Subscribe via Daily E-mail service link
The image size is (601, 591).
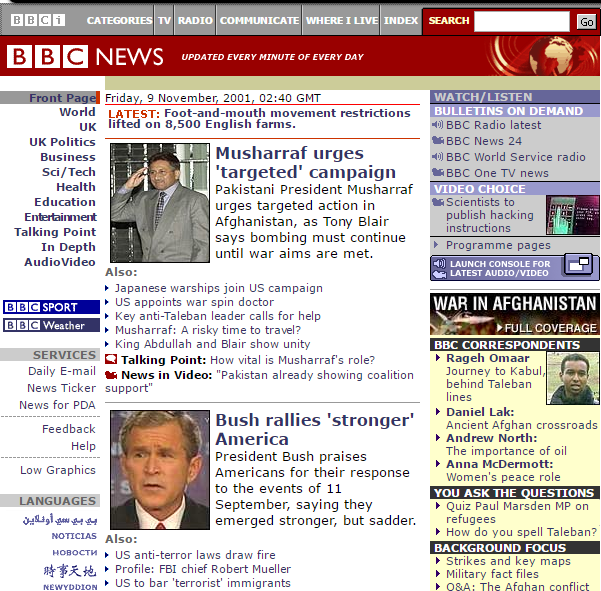point(62,371)
